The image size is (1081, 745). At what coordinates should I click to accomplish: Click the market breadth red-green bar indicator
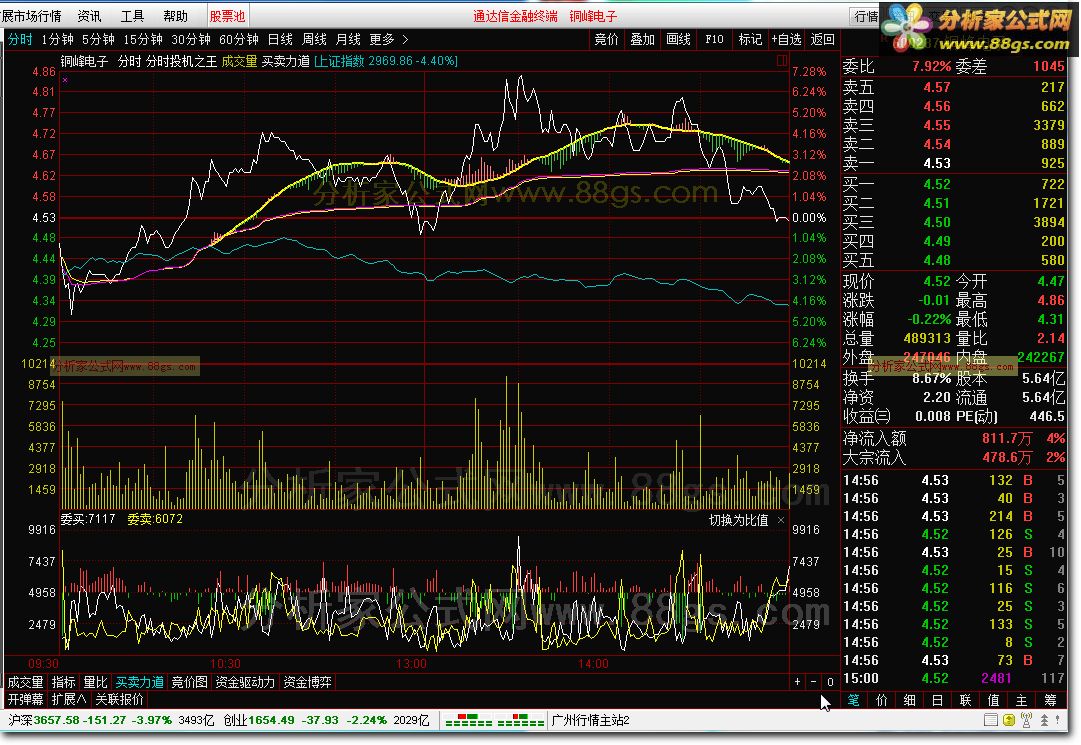494,720
